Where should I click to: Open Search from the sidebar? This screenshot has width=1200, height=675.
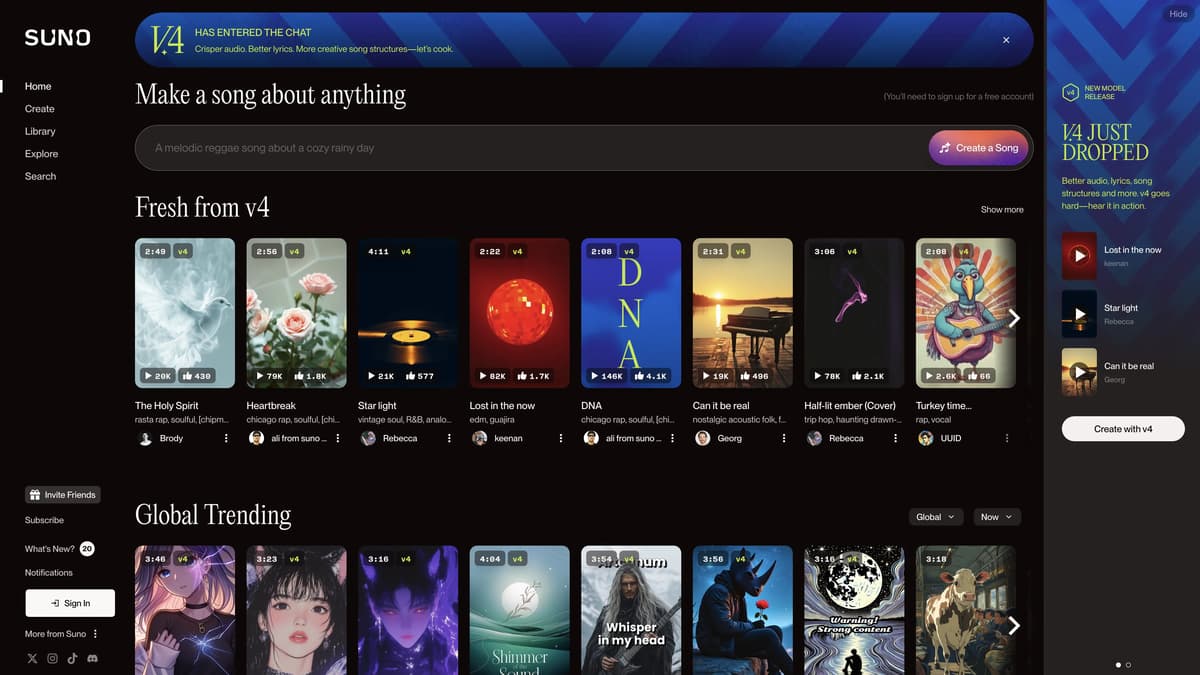[41, 176]
